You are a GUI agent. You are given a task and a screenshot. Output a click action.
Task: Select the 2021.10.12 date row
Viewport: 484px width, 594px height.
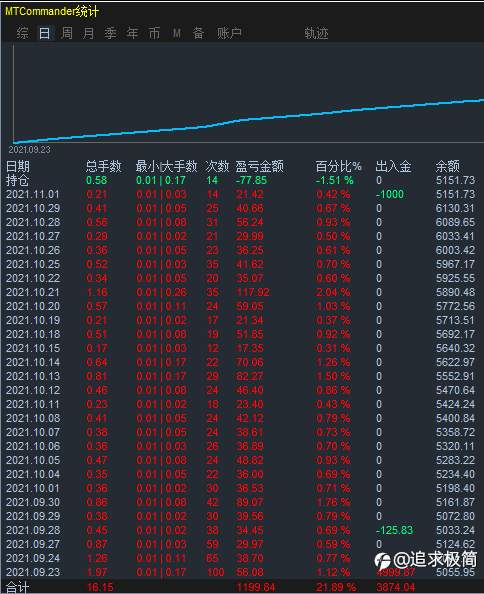pos(33,391)
